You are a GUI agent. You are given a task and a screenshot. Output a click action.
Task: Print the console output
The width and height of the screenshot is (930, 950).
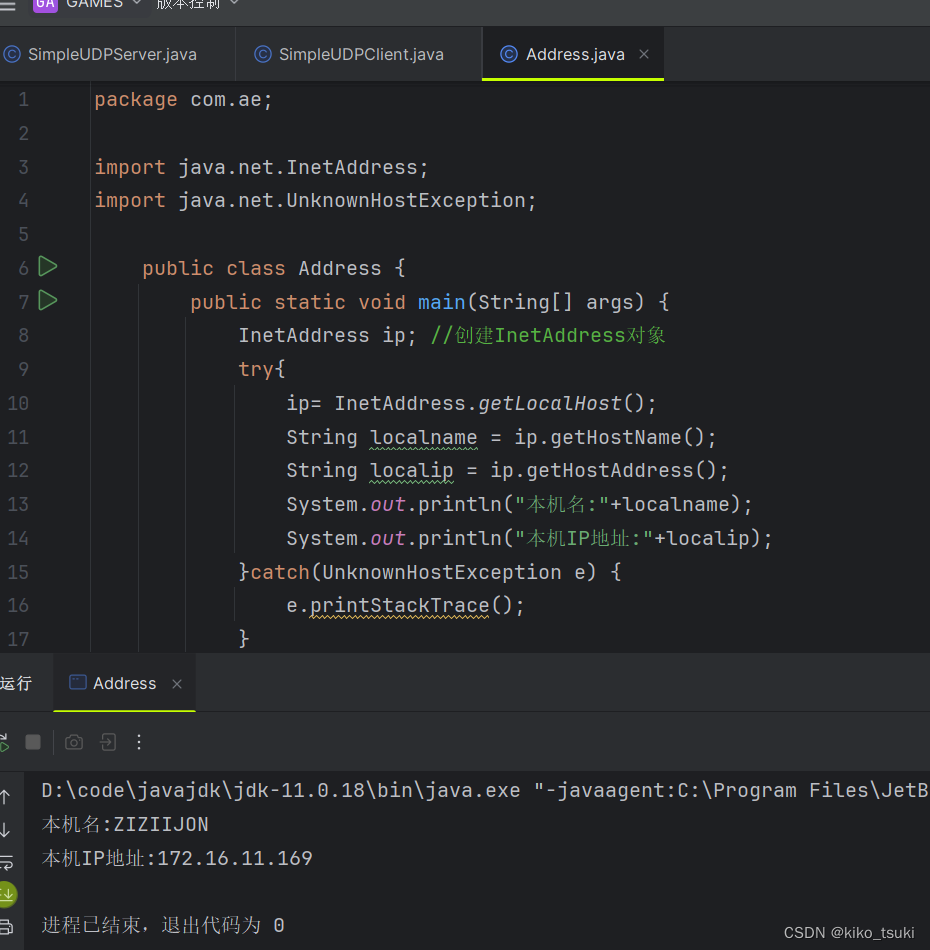6,927
